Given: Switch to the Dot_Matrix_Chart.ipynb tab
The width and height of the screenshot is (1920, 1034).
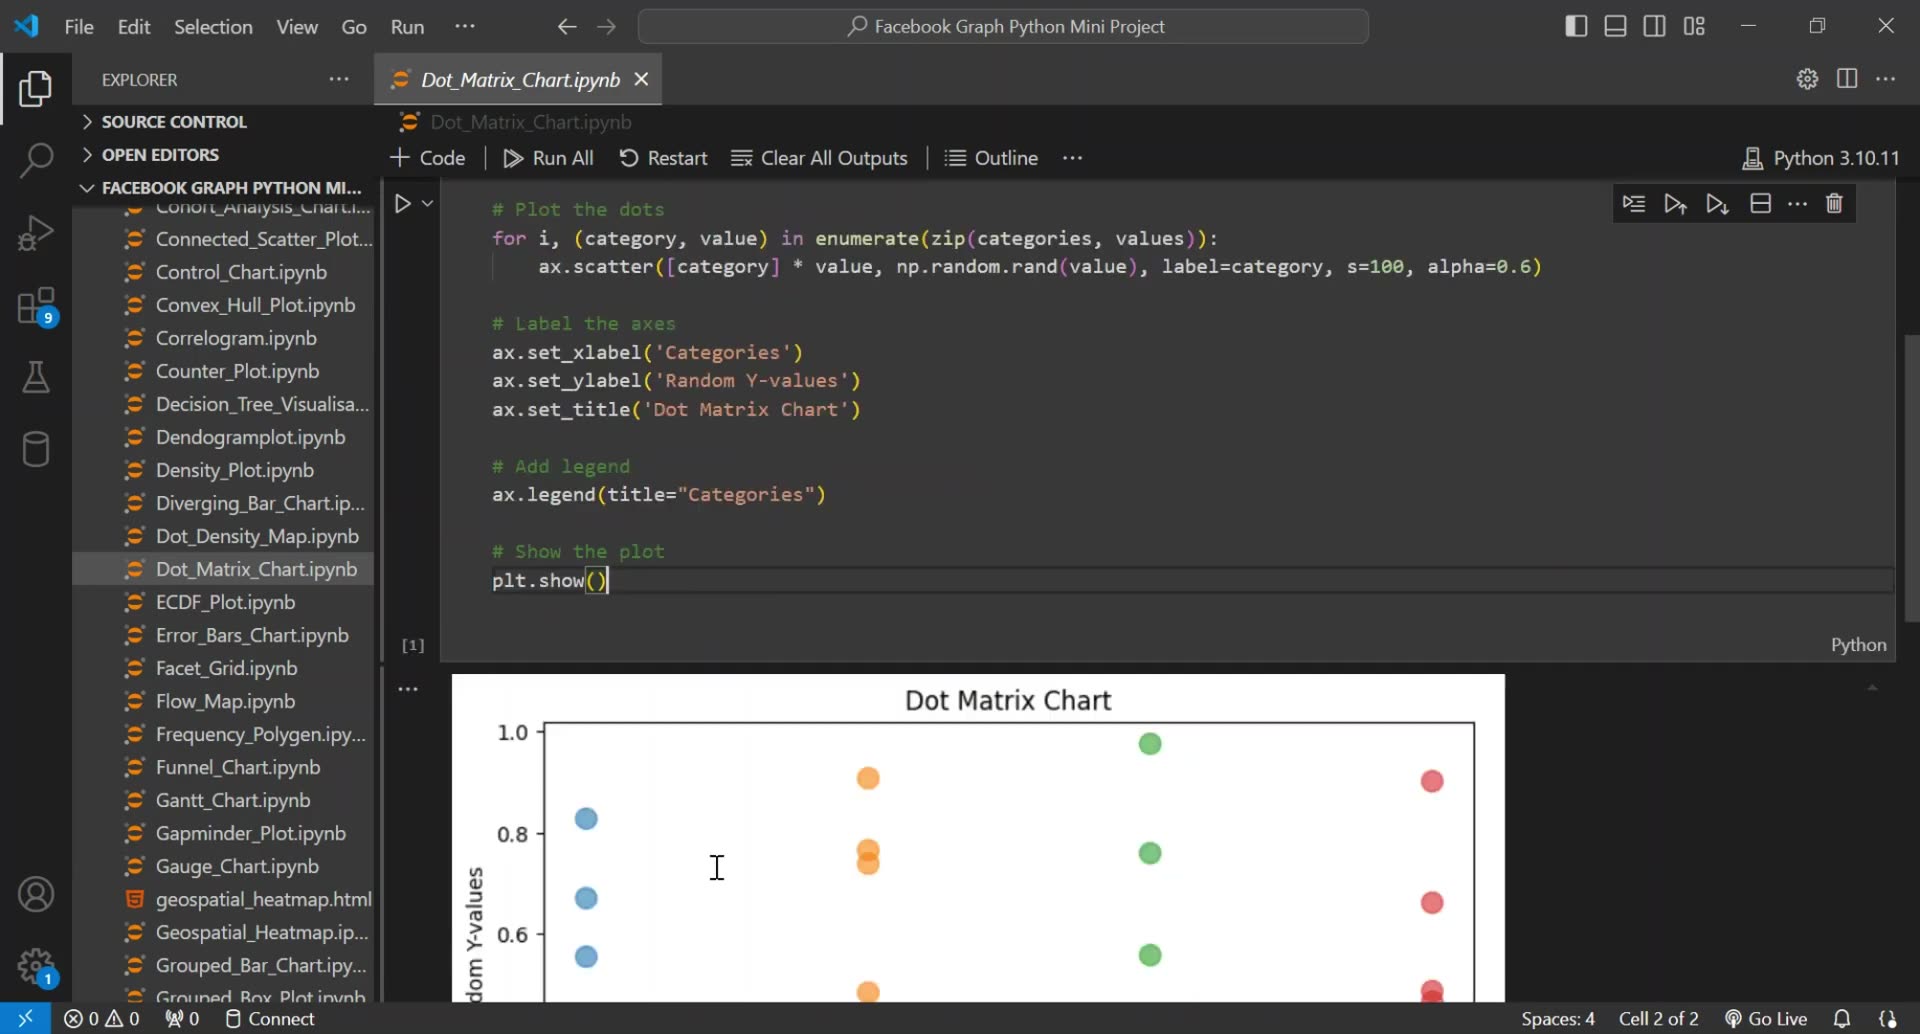Looking at the screenshot, I should [x=516, y=80].
